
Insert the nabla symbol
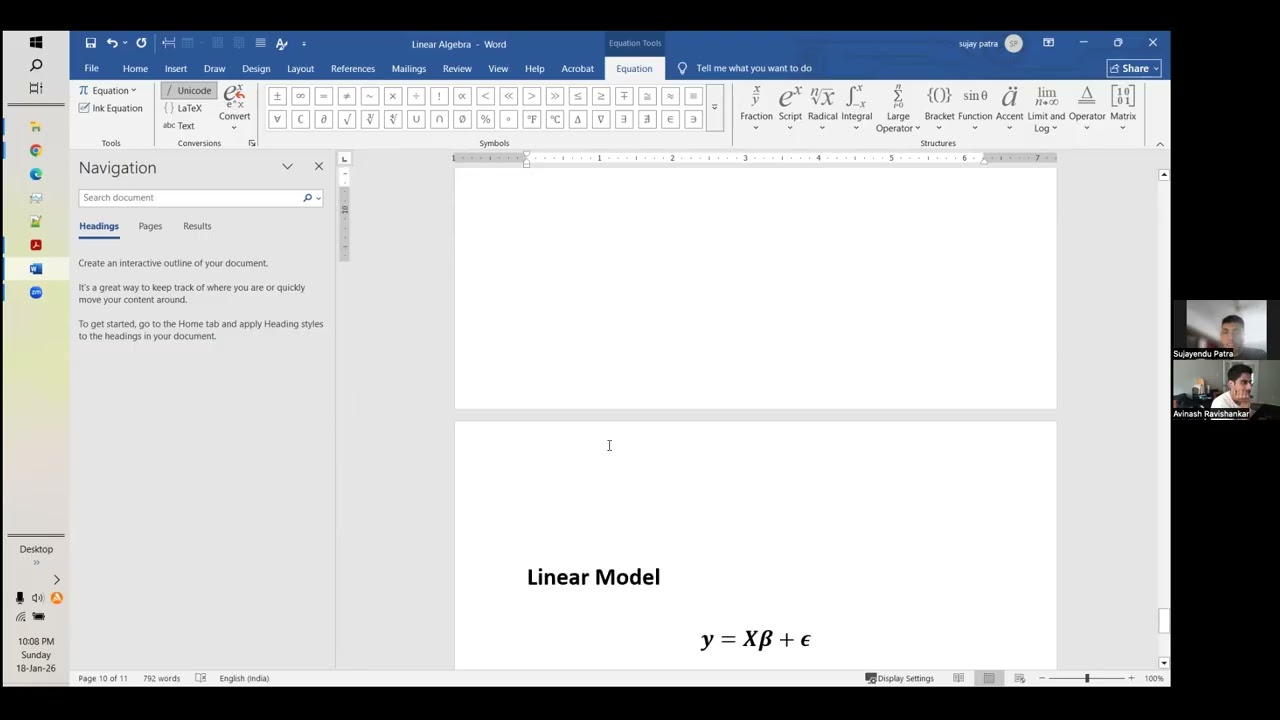point(600,119)
